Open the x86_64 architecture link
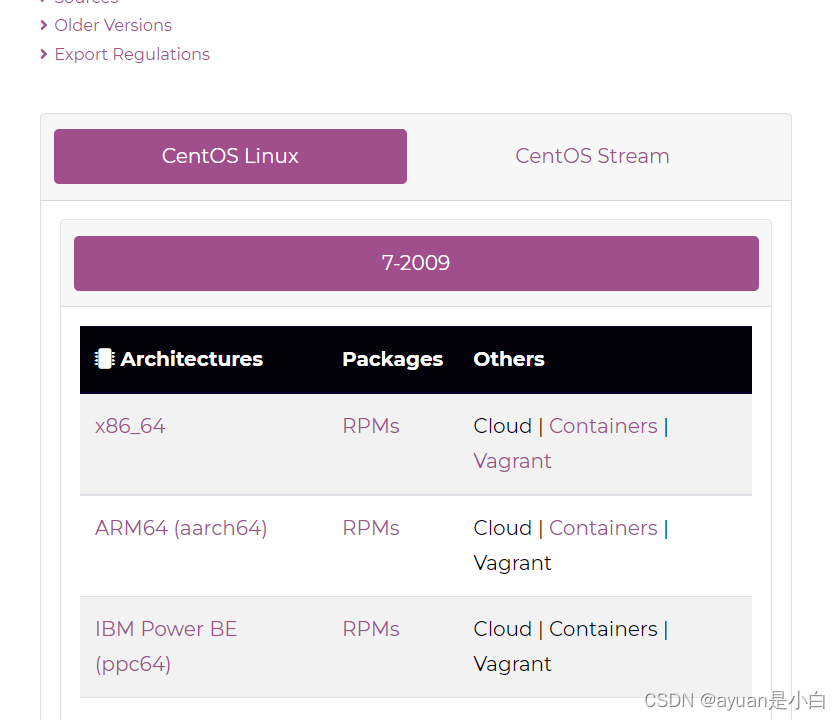 tap(130, 425)
